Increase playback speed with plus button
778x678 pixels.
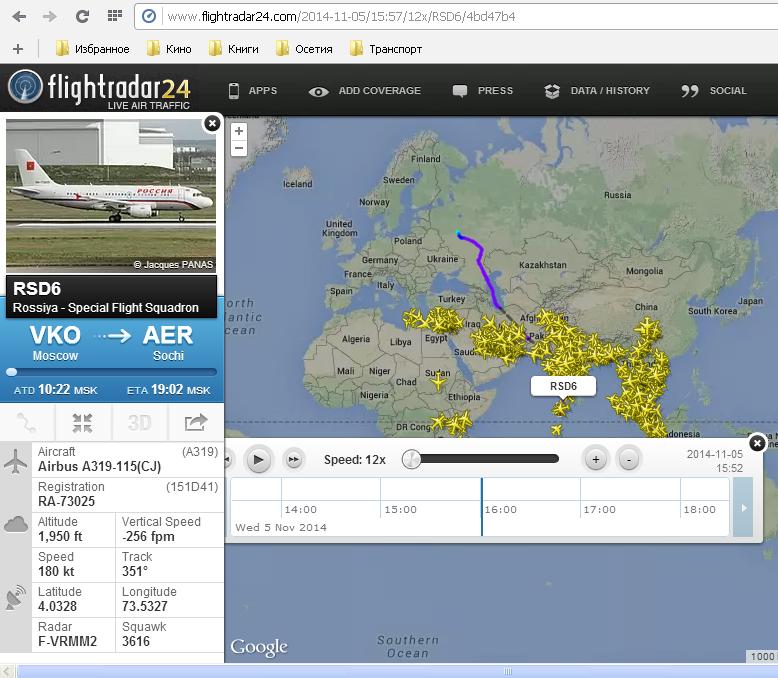point(596,460)
